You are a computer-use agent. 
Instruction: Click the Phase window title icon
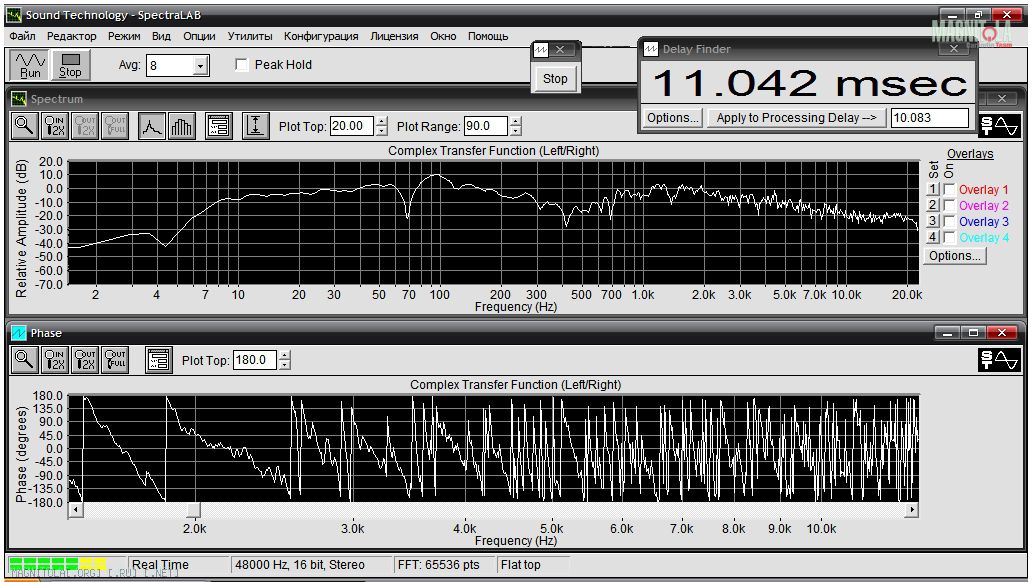[18, 333]
